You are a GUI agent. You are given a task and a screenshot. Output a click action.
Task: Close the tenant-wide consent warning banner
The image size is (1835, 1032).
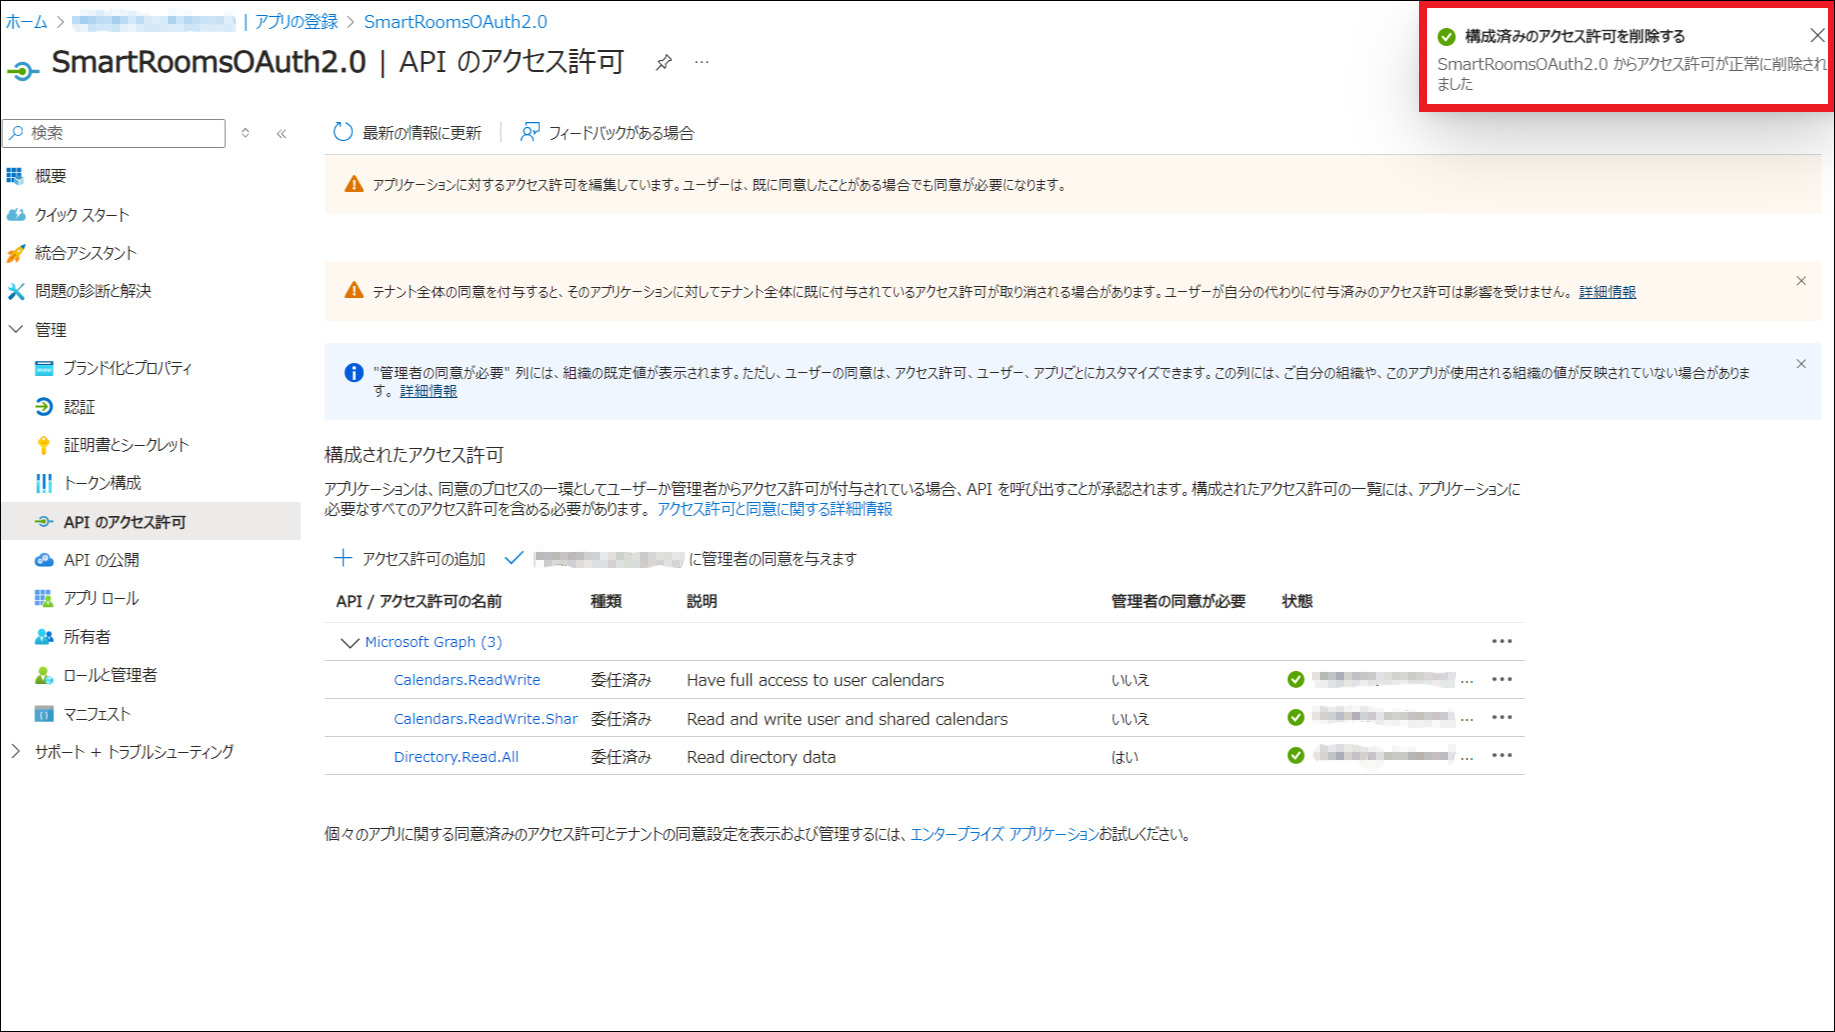1800,281
